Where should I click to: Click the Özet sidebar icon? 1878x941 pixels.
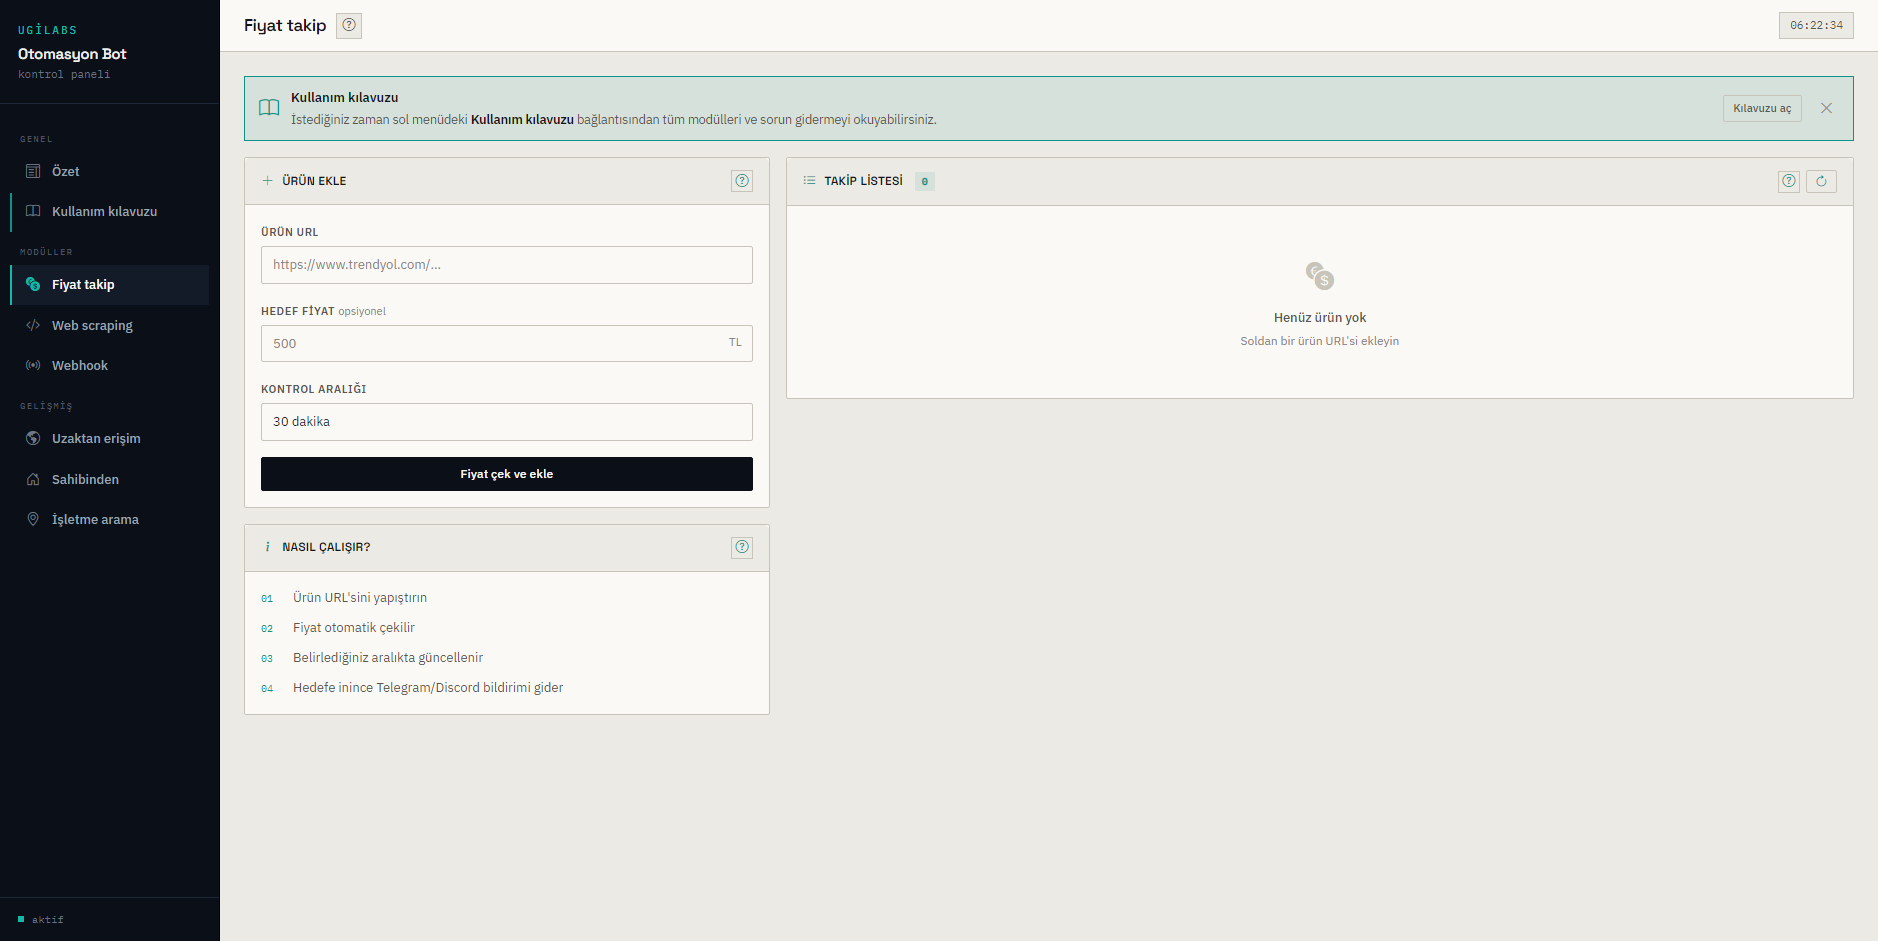pyautogui.click(x=33, y=171)
